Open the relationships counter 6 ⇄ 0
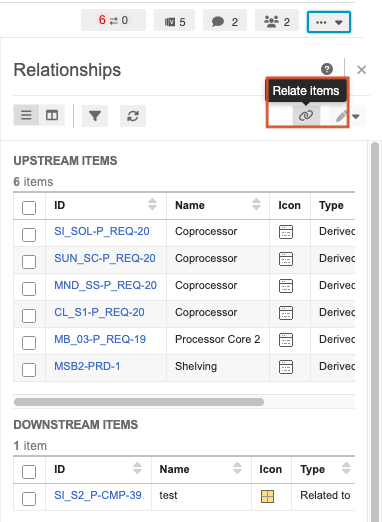382x522 pixels. 113,20
